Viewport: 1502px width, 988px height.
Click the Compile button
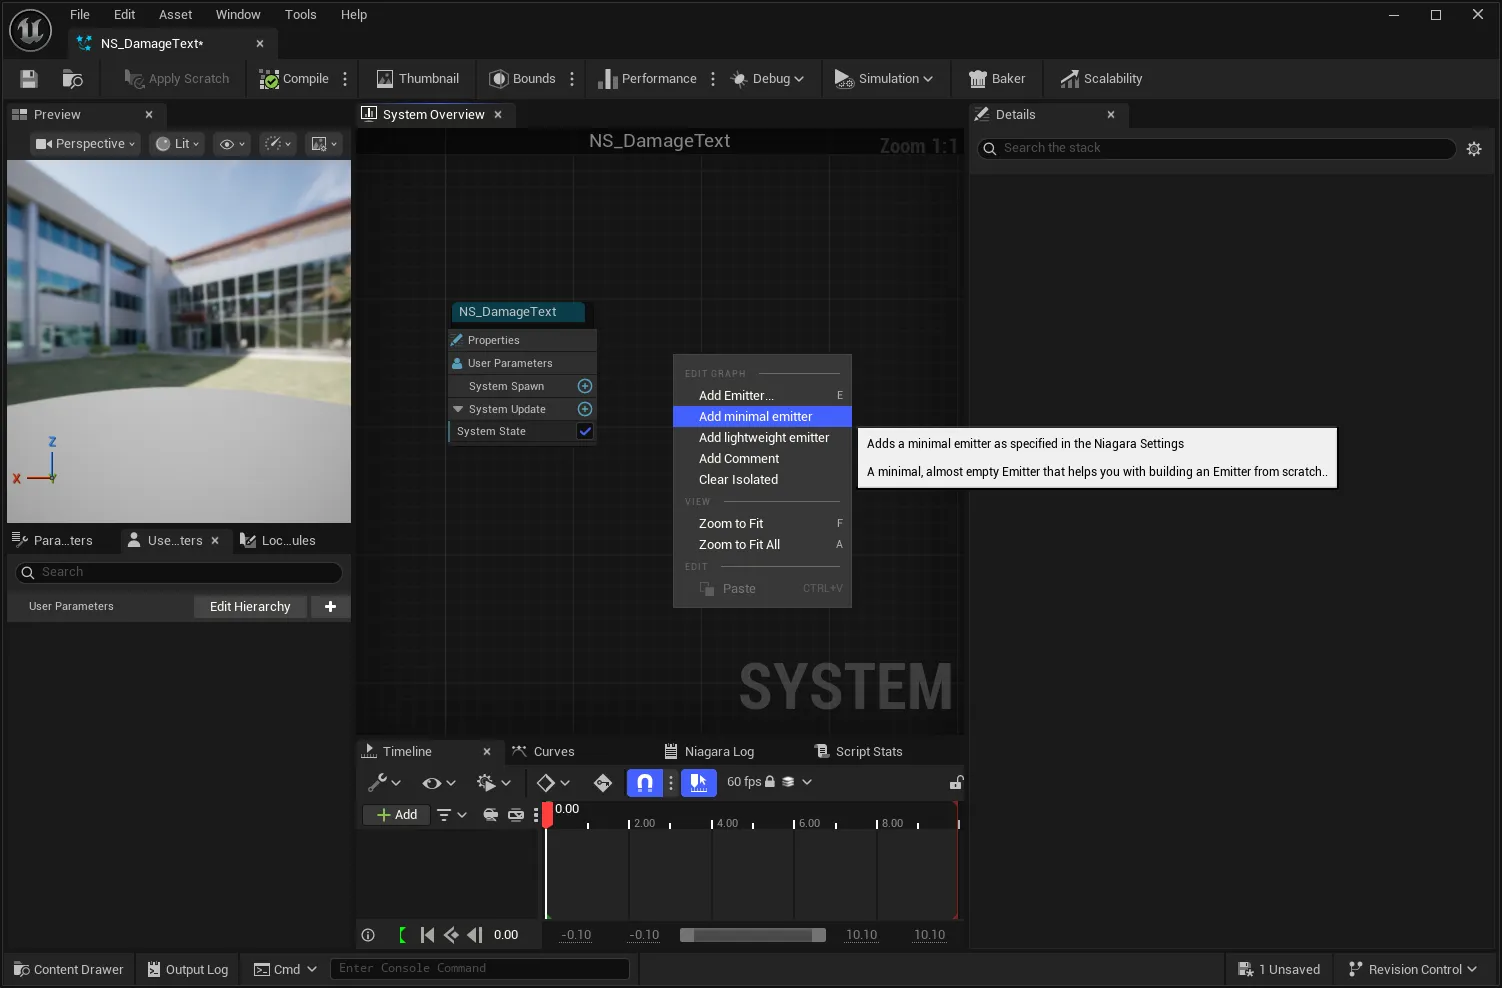(x=294, y=79)
